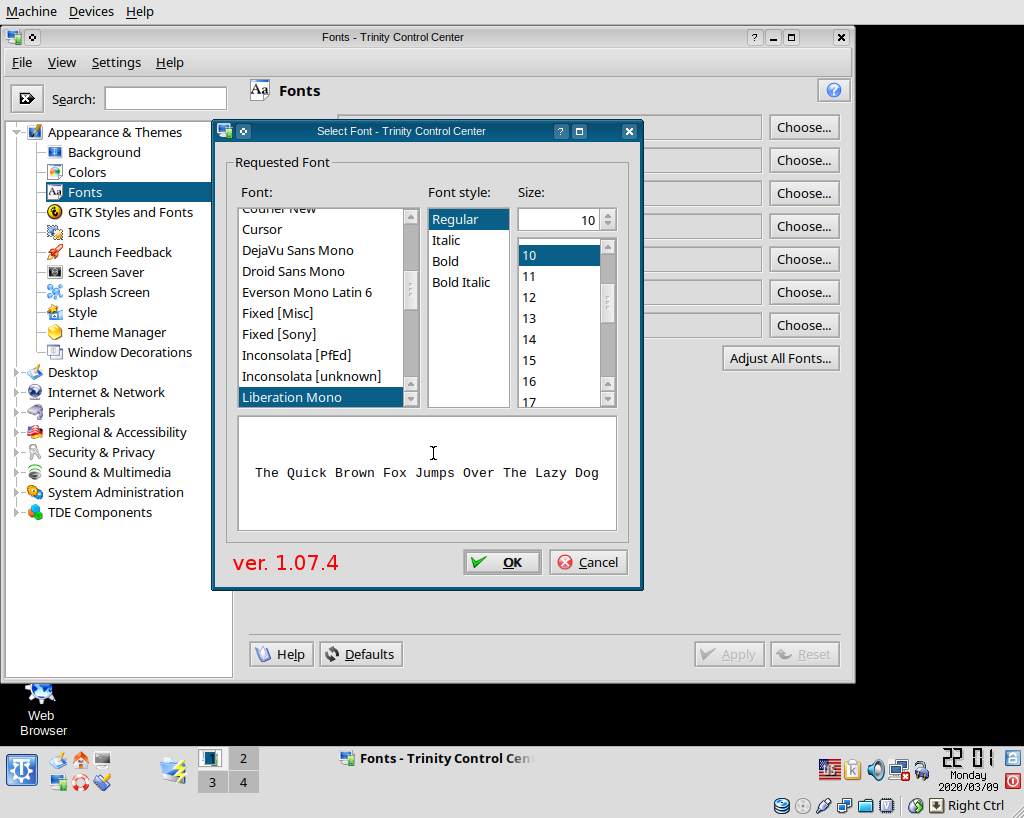Click the size list scrollbar handle
This screenshot has height=818, width=1024.
click(608, 302)
